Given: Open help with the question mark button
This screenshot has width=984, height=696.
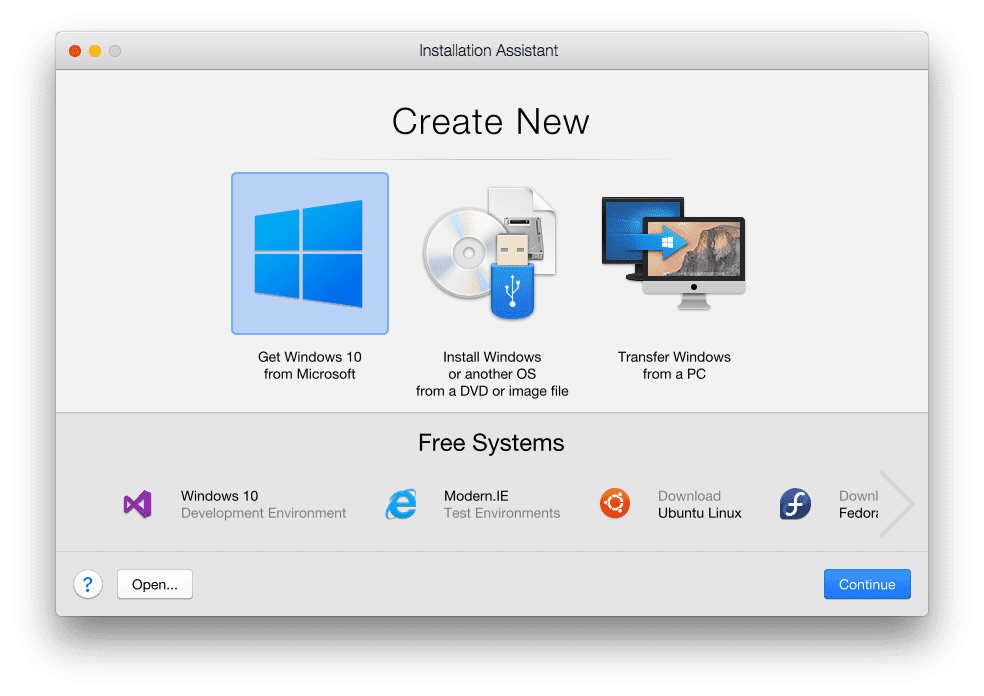Looking at the screenshot, I should click(88, 584).
